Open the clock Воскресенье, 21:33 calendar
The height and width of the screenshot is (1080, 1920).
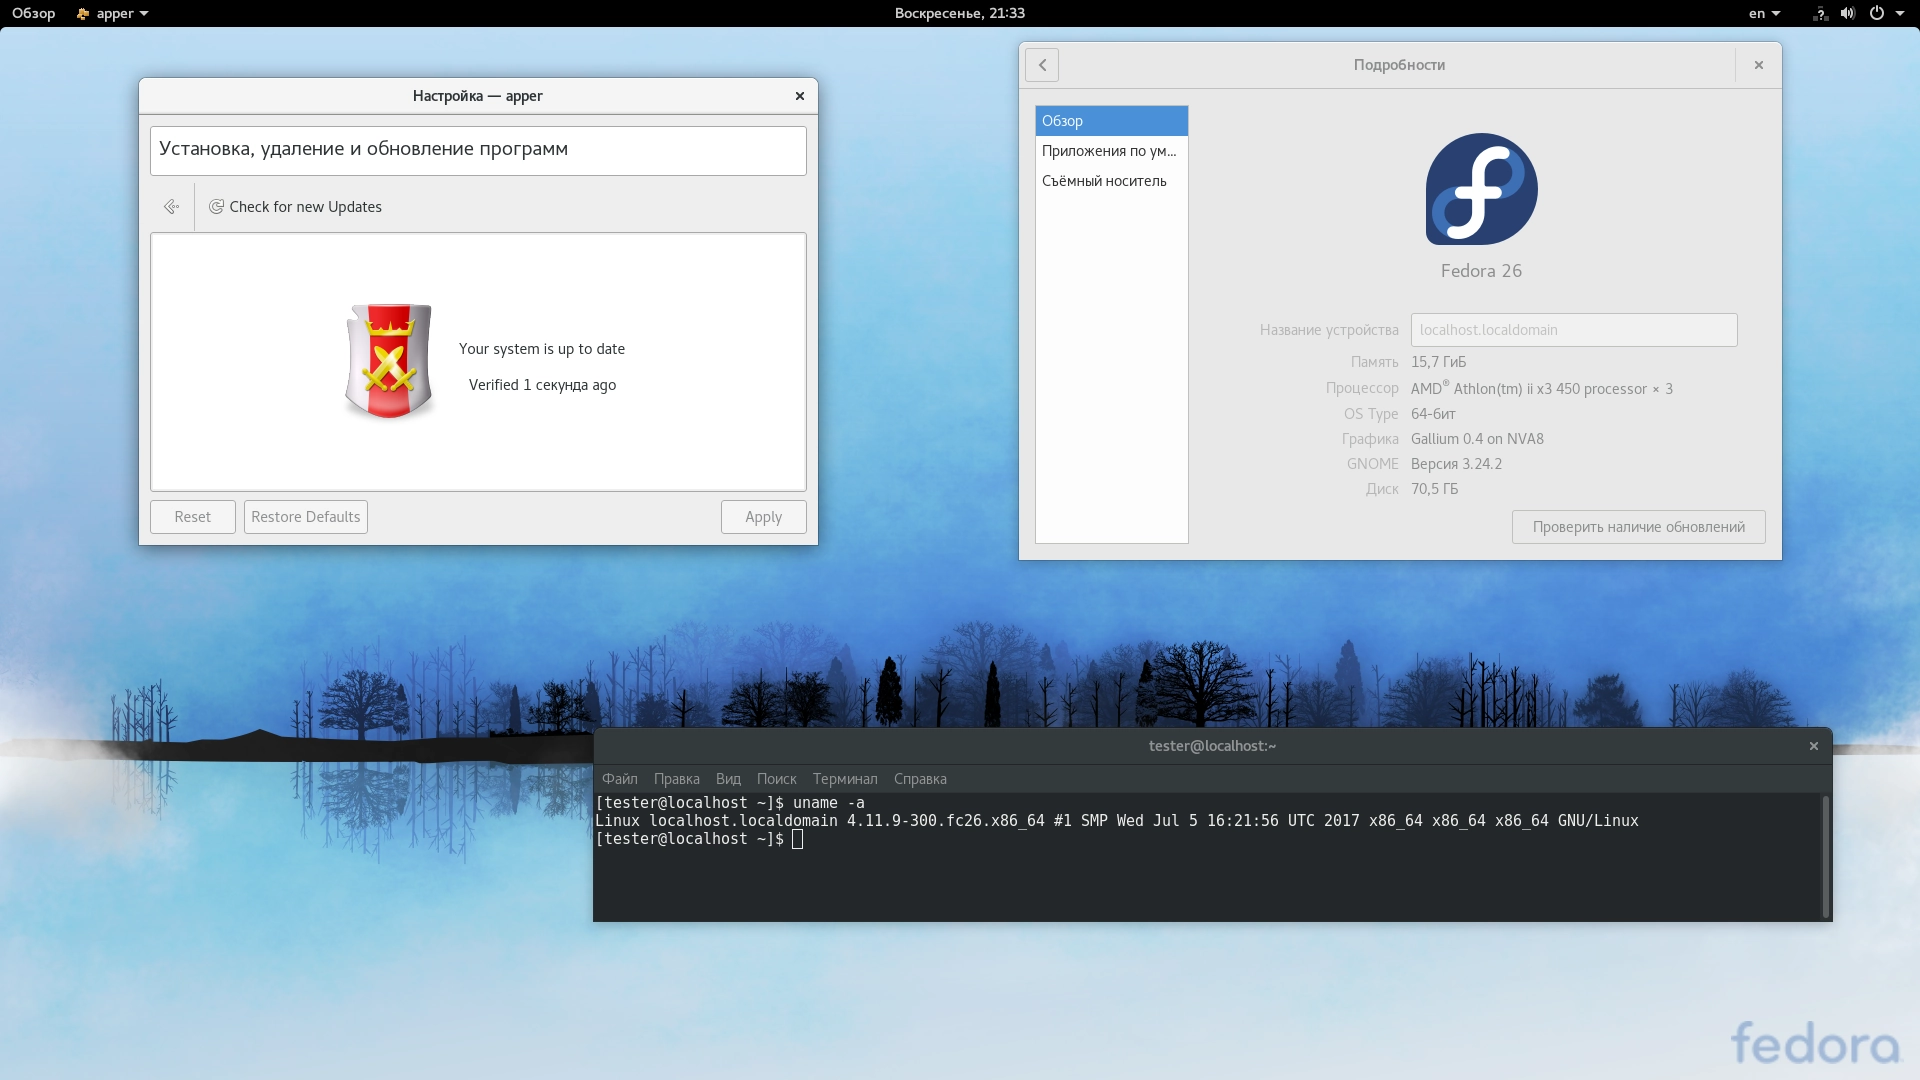tap(959, 13)
